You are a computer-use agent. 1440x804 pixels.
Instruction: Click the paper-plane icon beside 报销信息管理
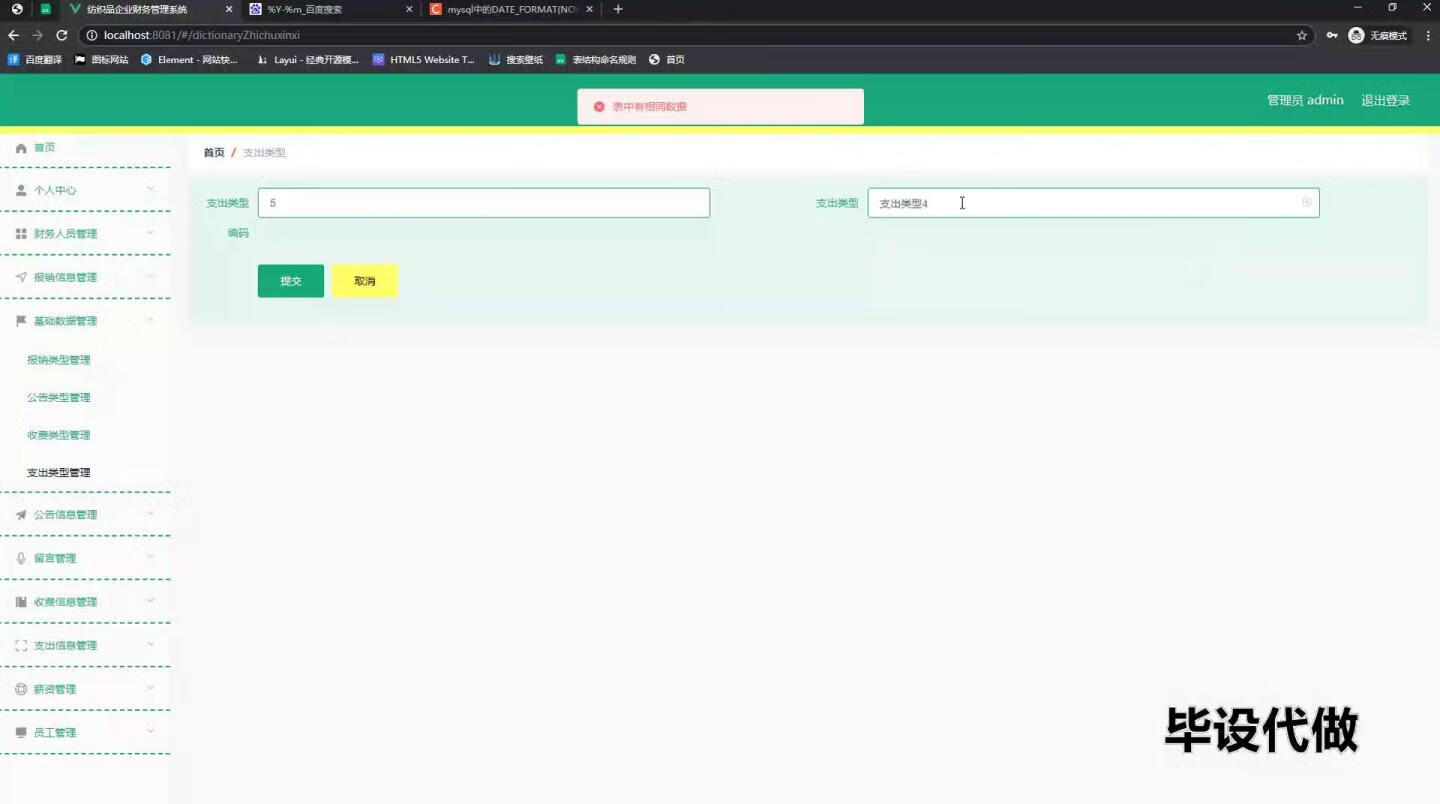coord(21,277)
